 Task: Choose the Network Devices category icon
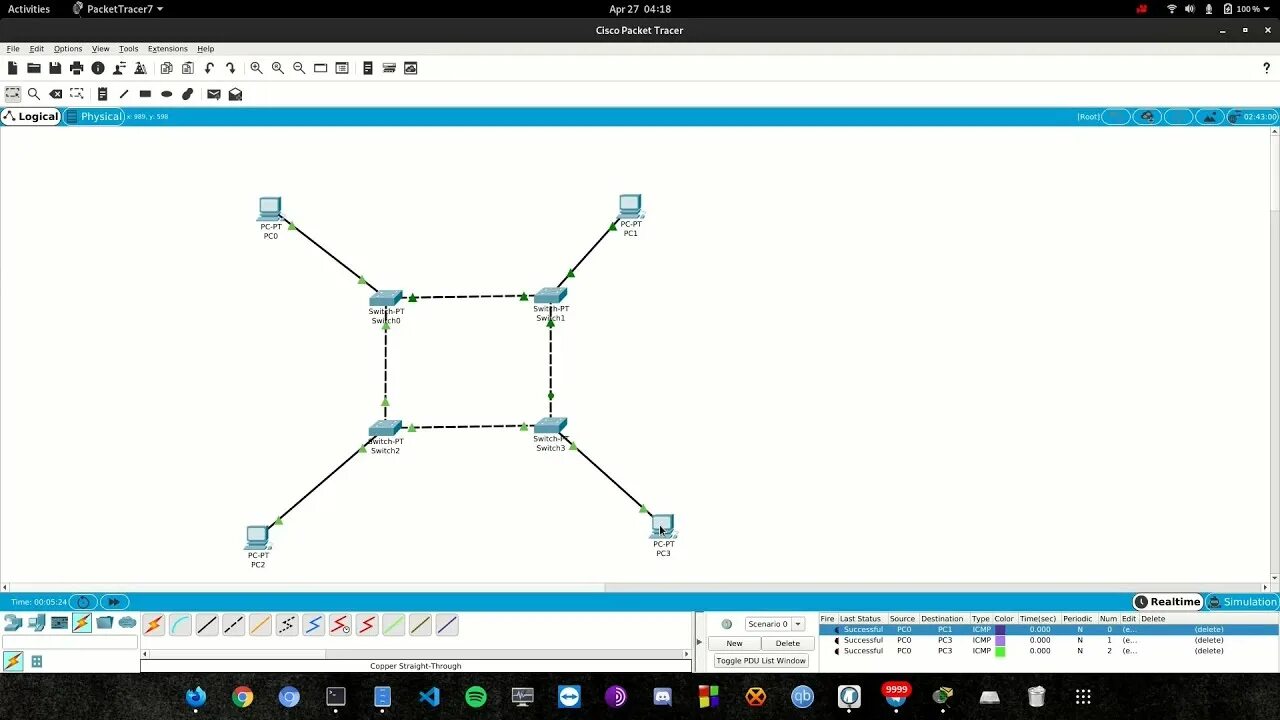coord(13,623)
